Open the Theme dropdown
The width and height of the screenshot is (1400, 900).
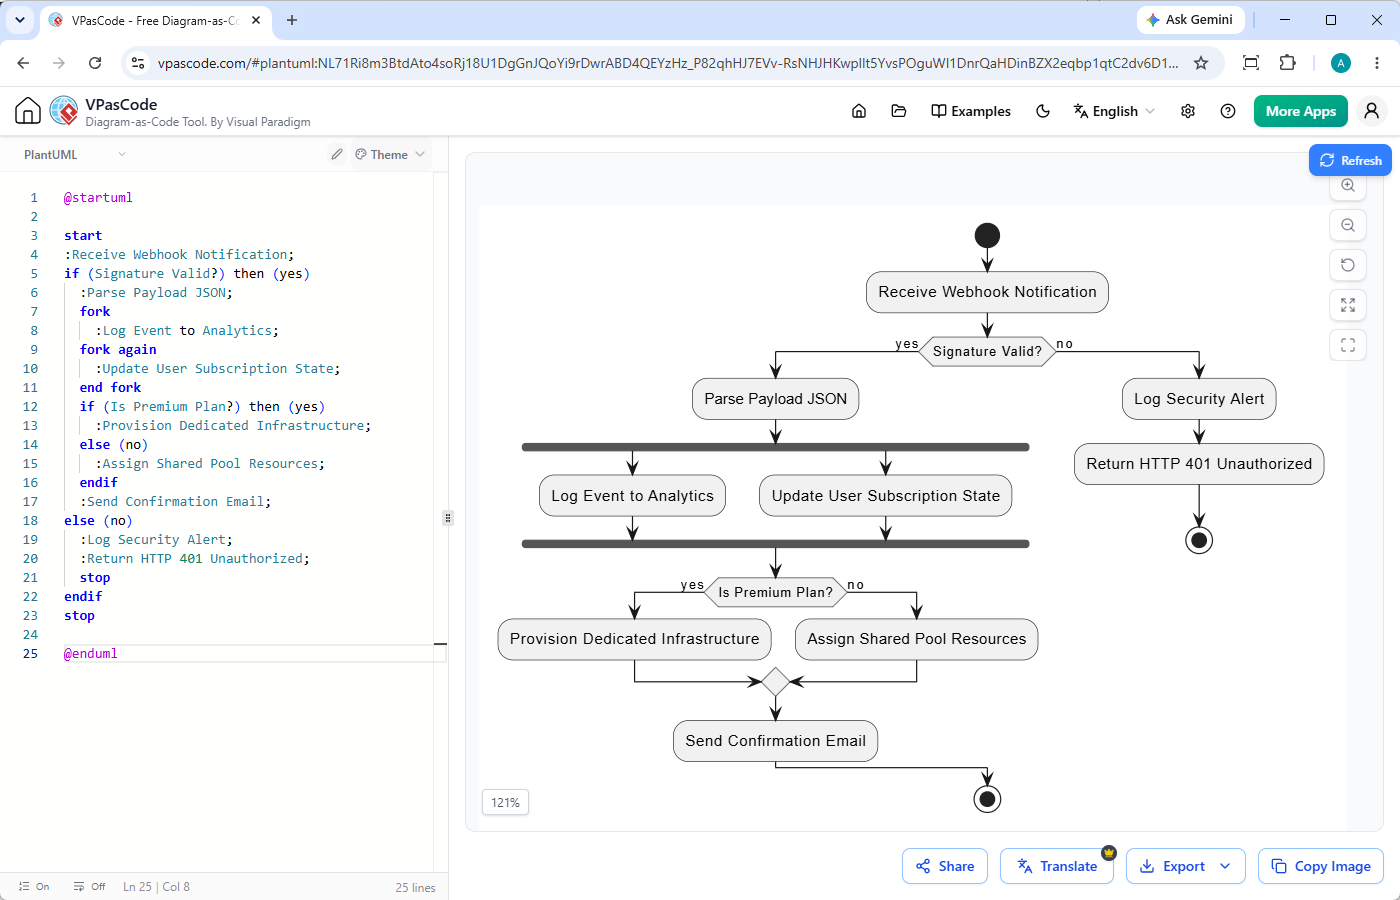click(390, 154)
